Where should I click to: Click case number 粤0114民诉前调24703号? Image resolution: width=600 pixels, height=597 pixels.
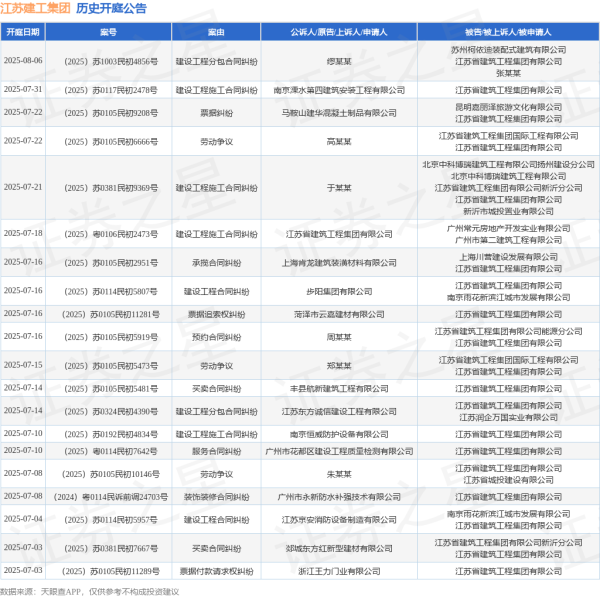tap(111, 497)
